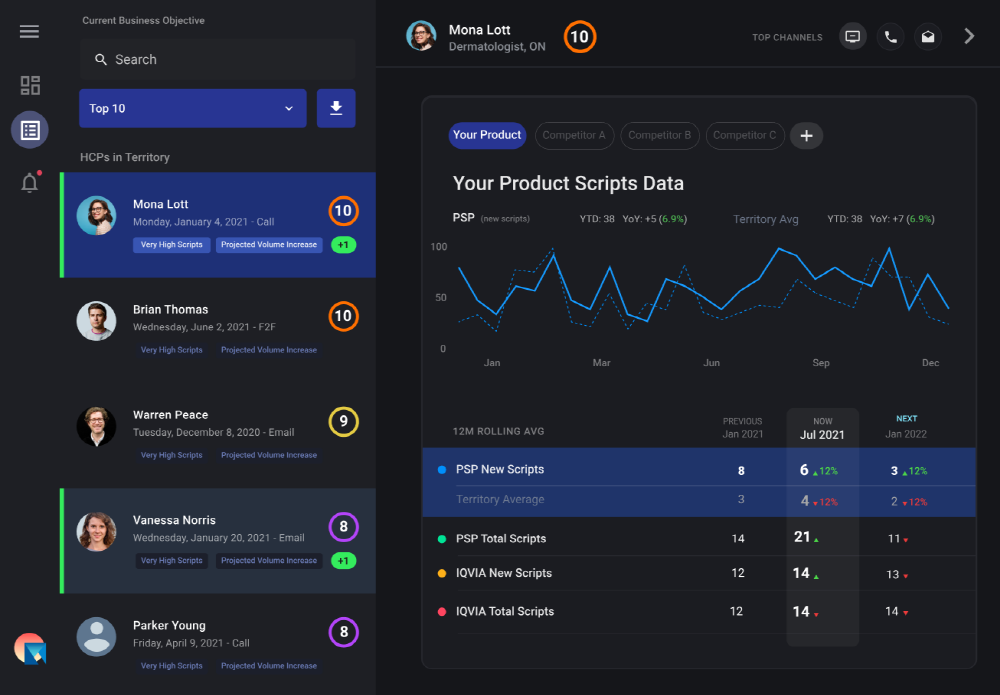Click the phone call channel icon

point(890,37)
